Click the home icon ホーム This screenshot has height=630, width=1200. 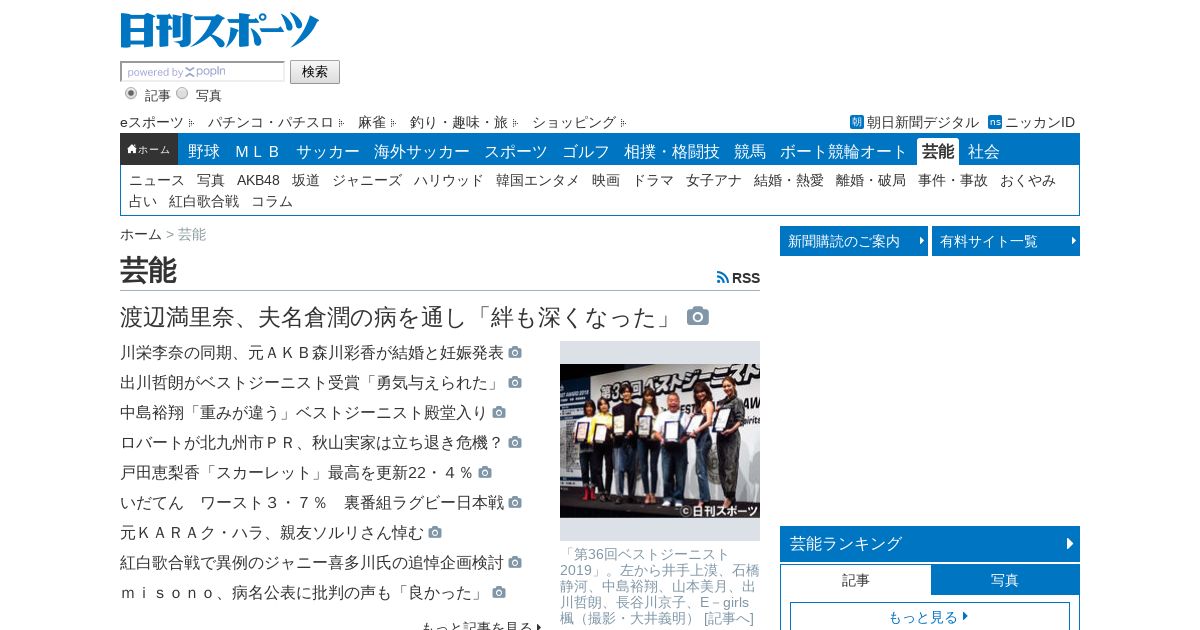point(149,150)
